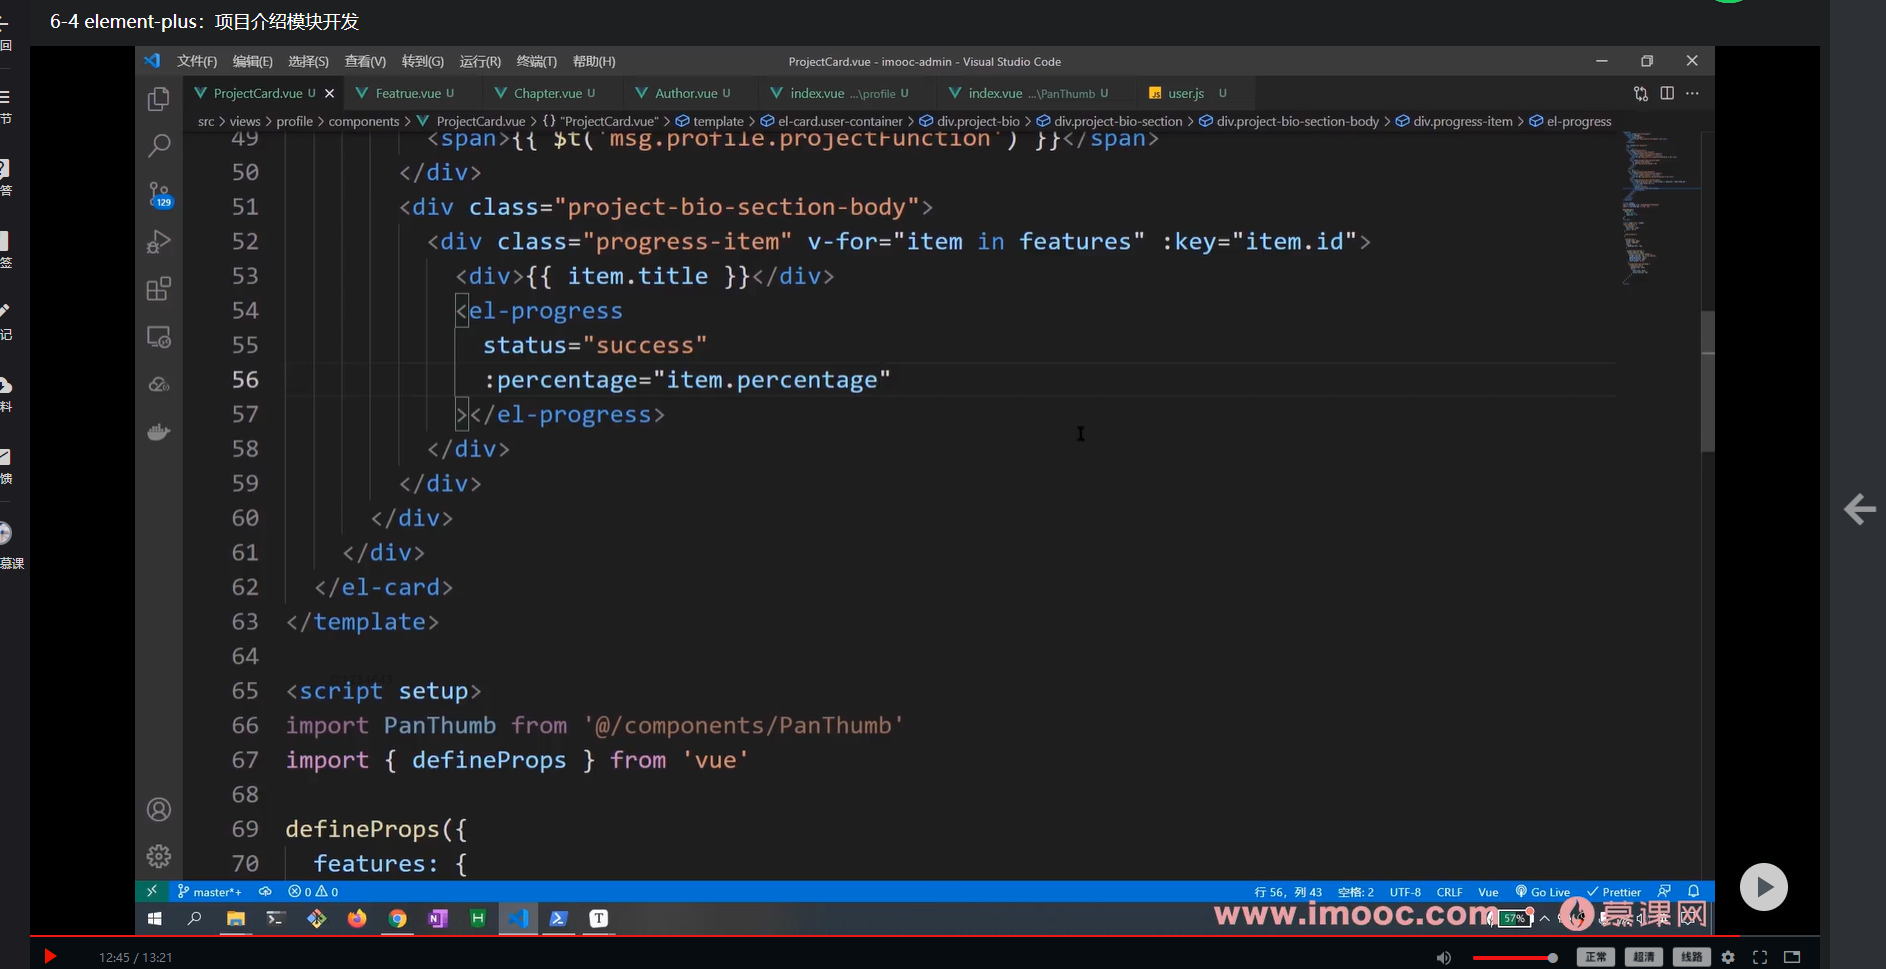Open the Vue language mode selector

click(x=1488, y=892)
